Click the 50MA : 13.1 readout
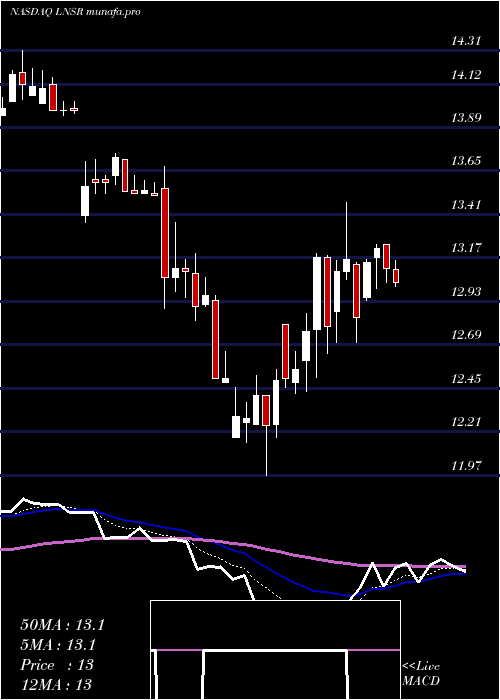 pyautogui.click(x=62, y=625)
